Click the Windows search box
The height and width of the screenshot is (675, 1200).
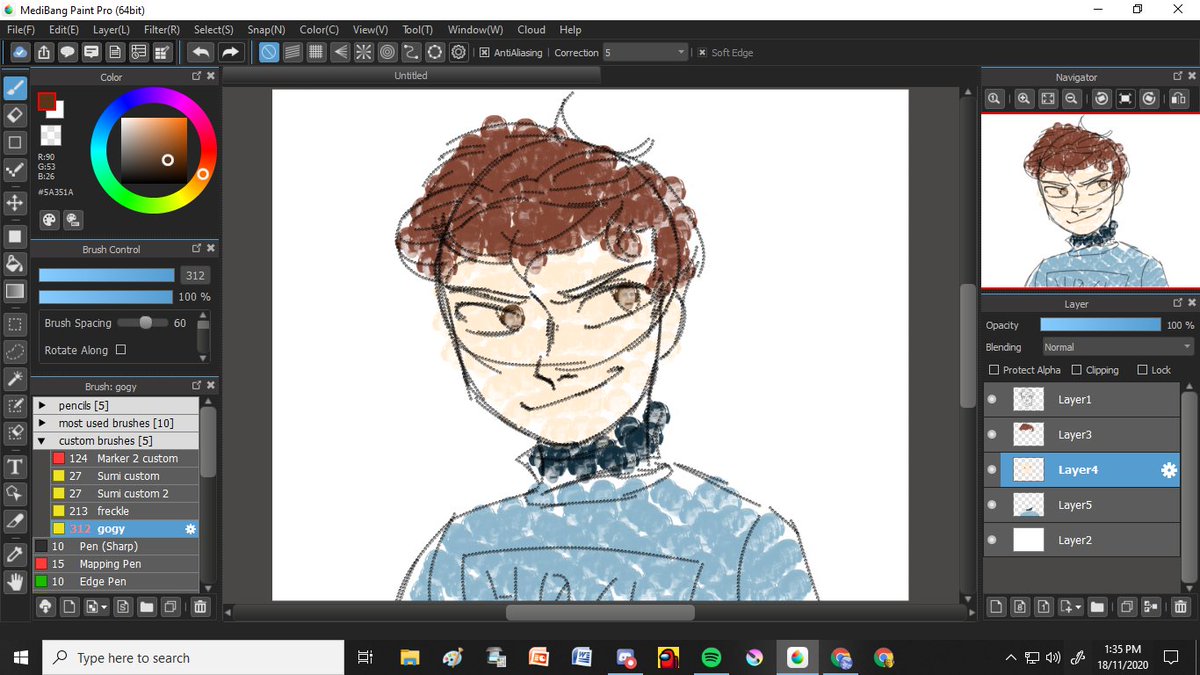pos(194,658)
